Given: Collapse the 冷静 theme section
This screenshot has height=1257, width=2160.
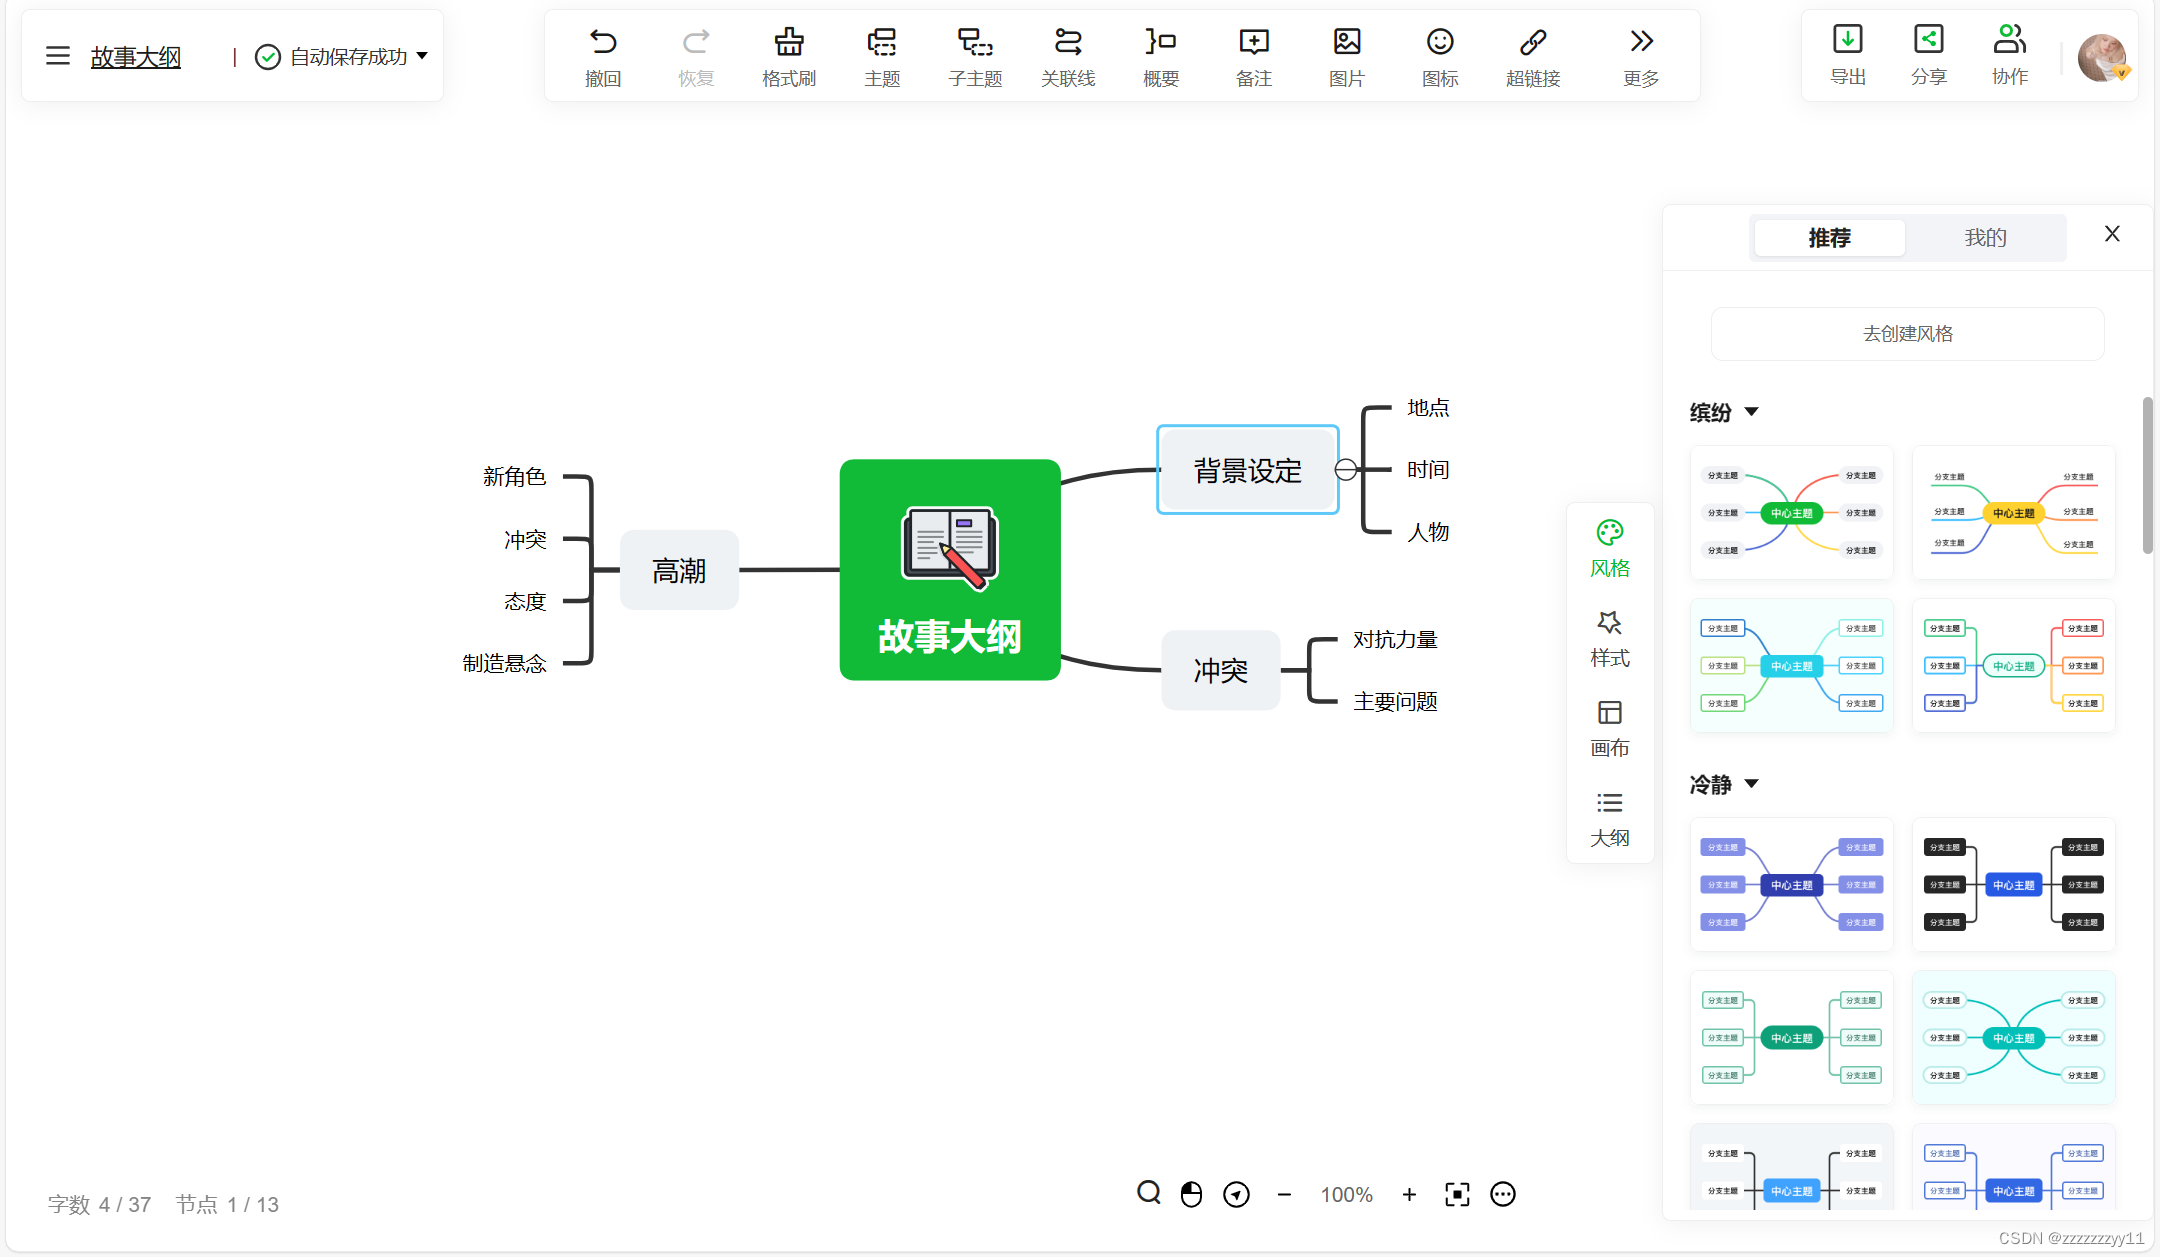Looking at the screenshot, I should tap(1752, 784).
